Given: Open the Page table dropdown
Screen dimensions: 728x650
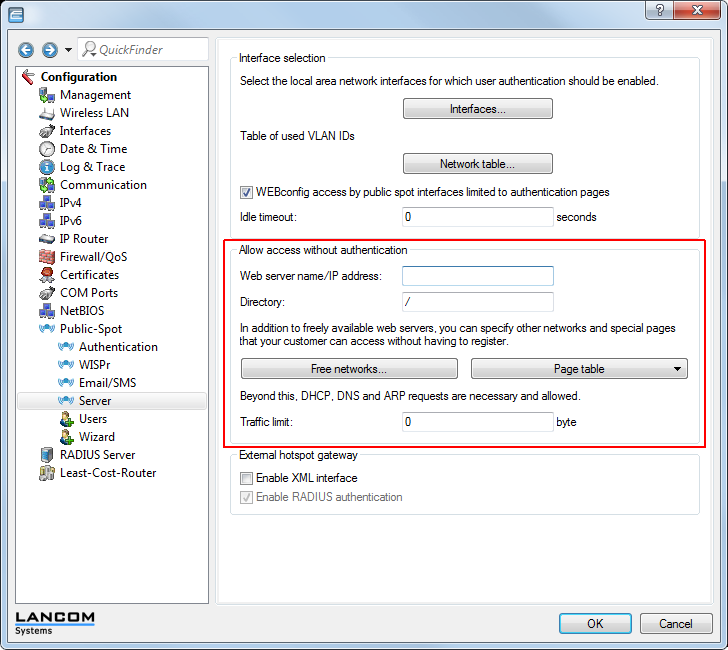Looking at the screenshot, I should (x=579, y=369).
